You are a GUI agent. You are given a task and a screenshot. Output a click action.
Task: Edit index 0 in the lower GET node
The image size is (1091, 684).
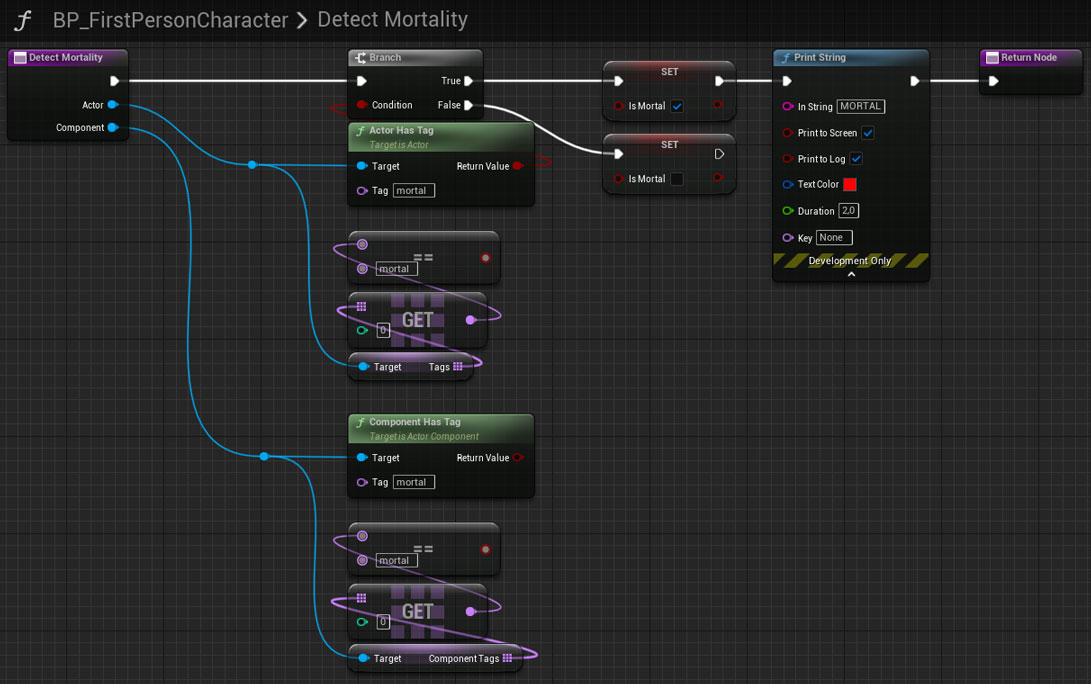click(x=383, y=622)
